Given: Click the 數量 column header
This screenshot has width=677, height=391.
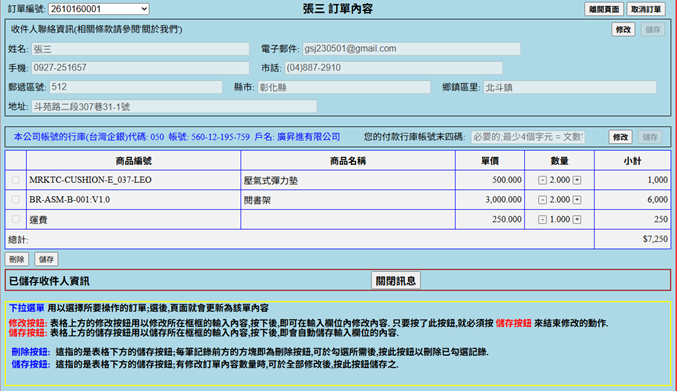Looking at the screenshot, I should (x=560, y=161).
